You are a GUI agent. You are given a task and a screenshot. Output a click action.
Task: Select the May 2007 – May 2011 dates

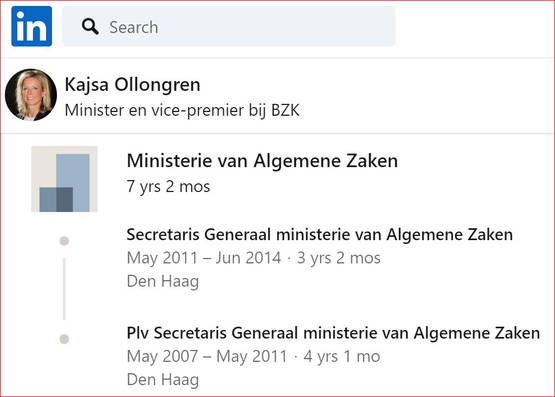[207, 356]
